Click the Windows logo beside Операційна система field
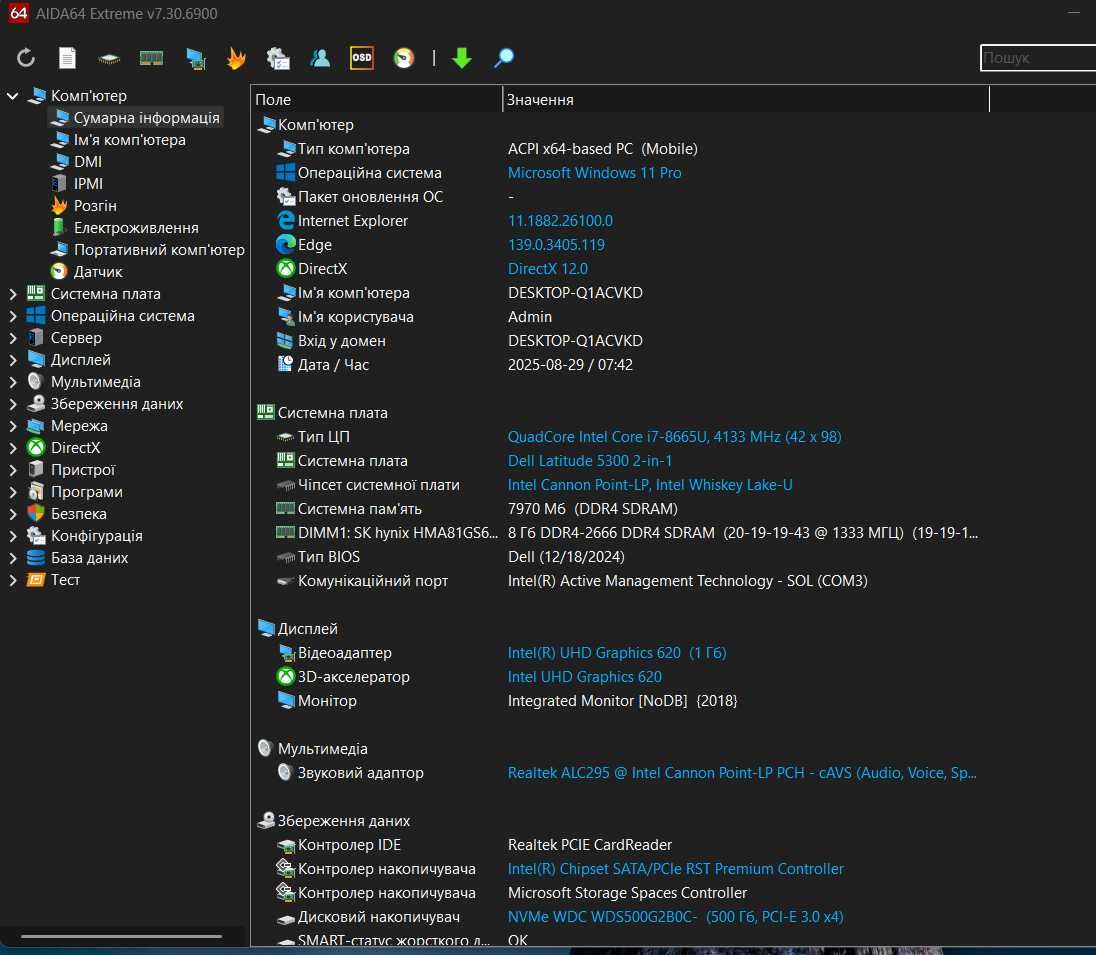The image size is (1096, 955). pyautogui.click(x=286, y=173)
